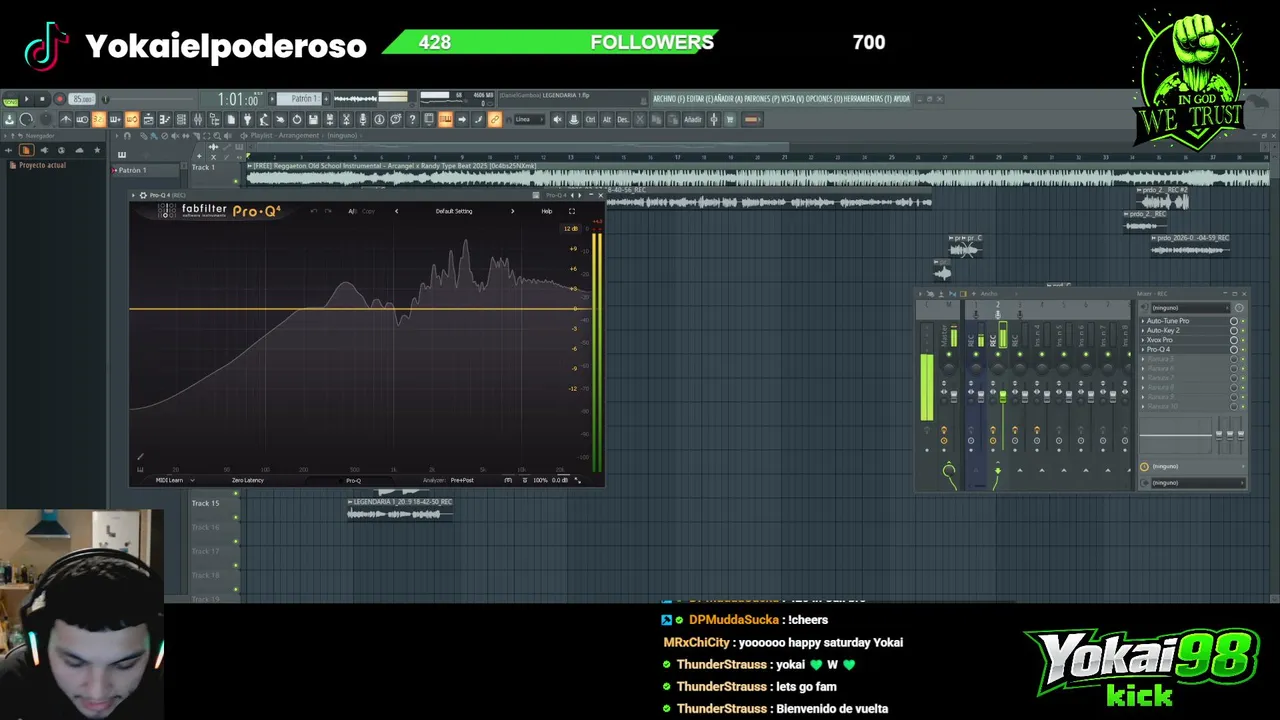This screenshot has width=1280, height=720.
Task: Click the Analyzer Pre+Post setting
Action: click(x=448, y=480)
